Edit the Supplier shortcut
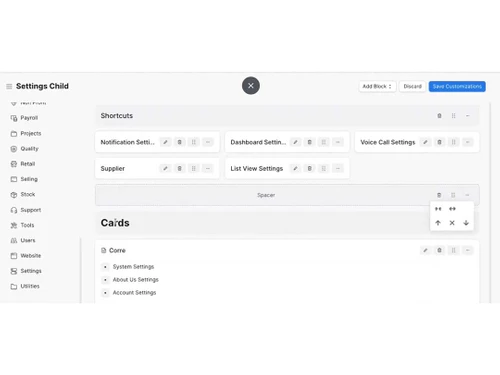Screen dimensions: 500x375 coord(165,168)
